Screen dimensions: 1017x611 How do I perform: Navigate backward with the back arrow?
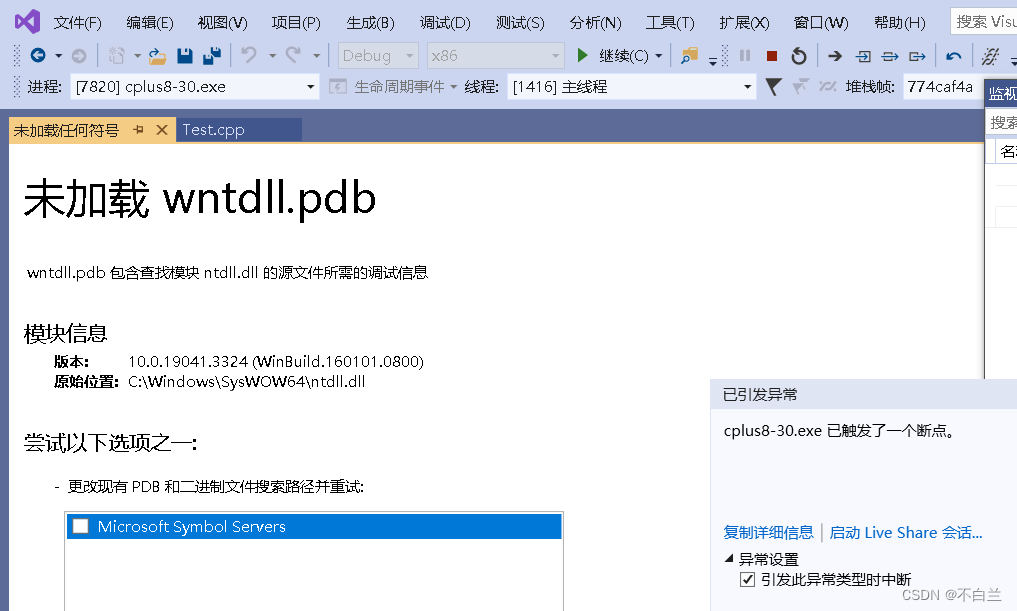(x=38, y=56)
